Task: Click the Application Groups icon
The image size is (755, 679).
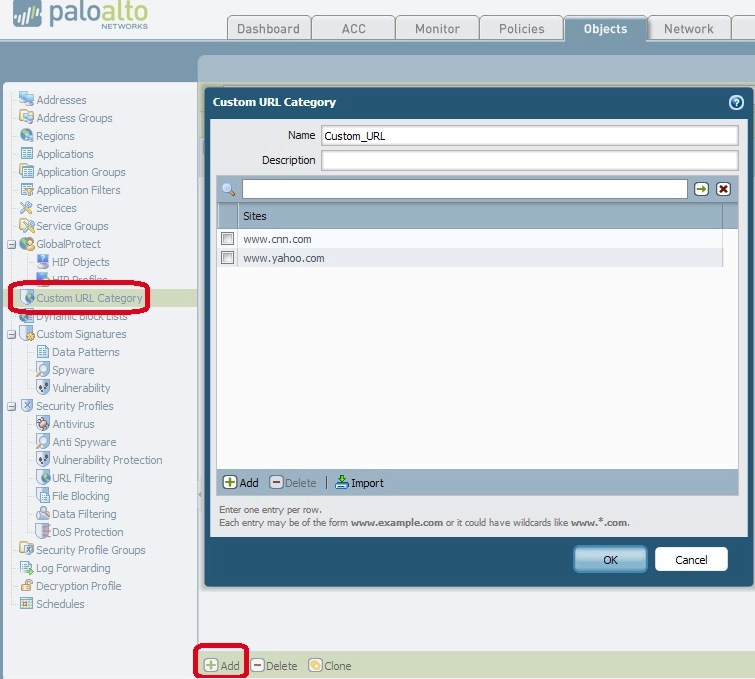Action: (26, 171)
